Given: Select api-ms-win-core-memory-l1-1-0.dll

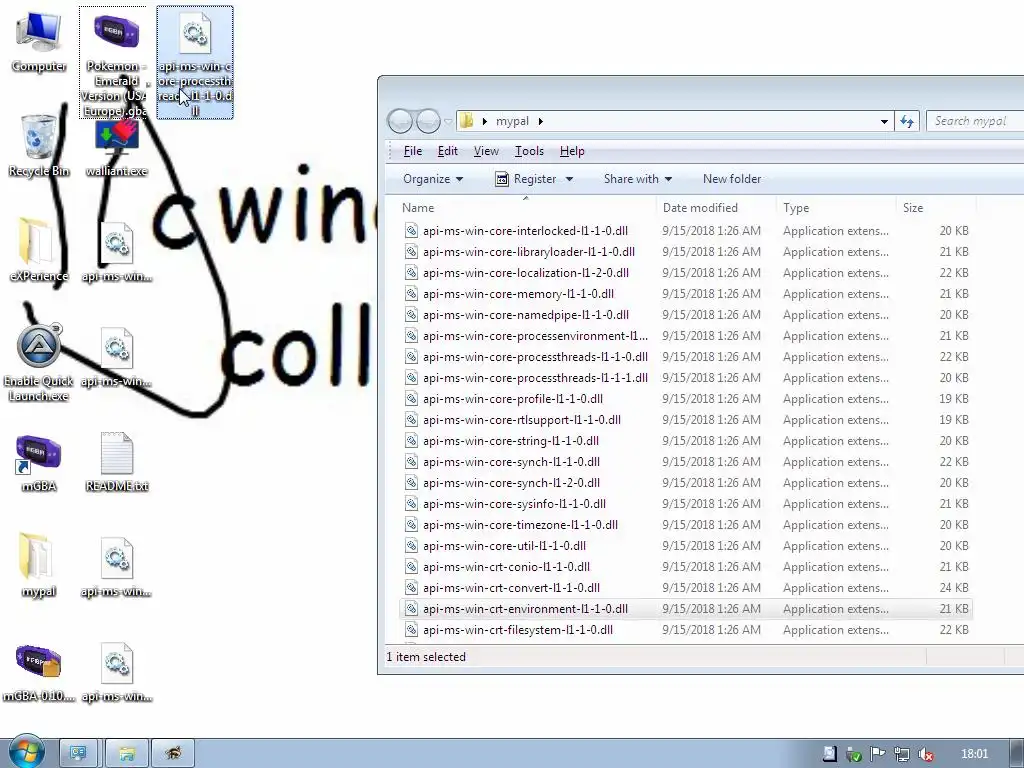Looking at the screenshot, I should point(686,294).
